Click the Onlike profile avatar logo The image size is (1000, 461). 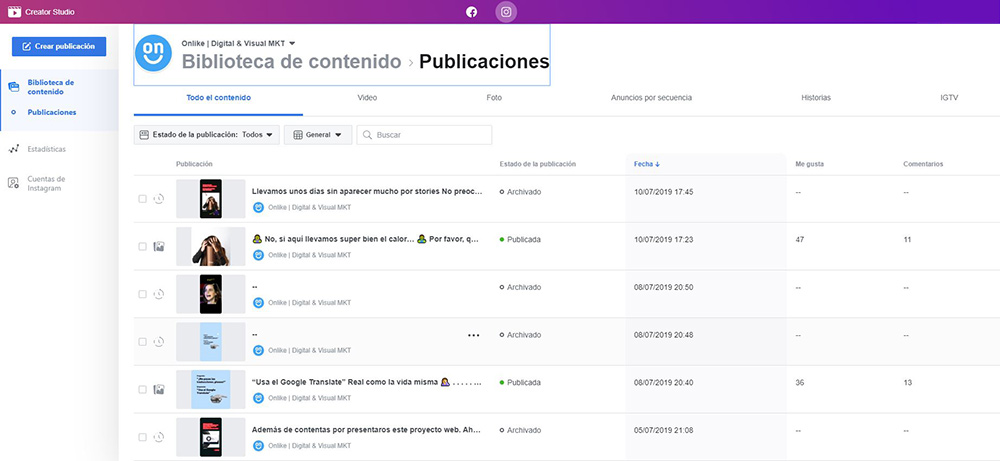155,52
